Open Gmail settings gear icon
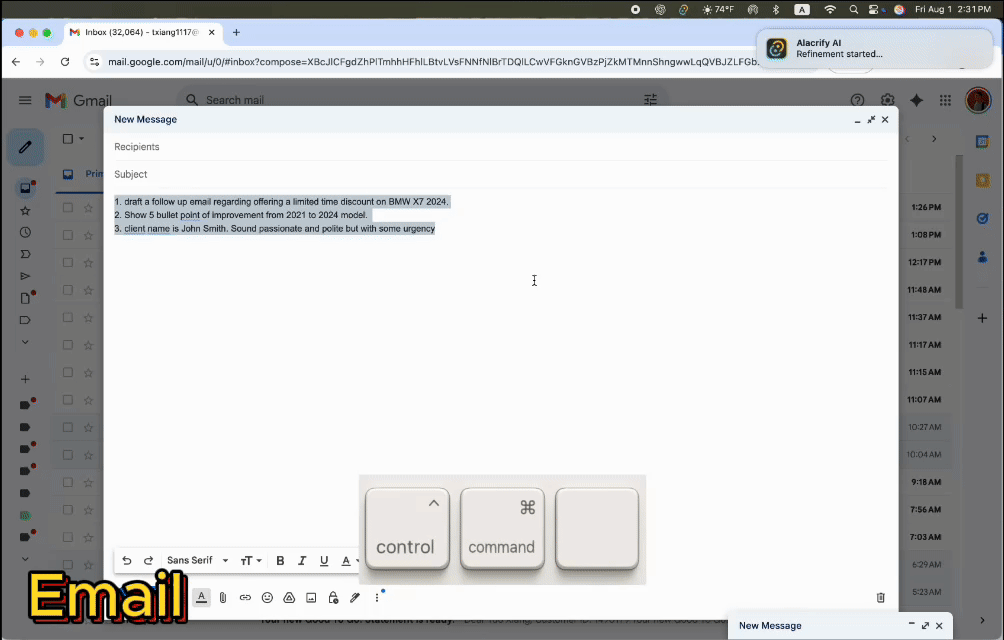Image resolution: width=1004 pixels, height=640 pixels. click(x=887, y=100)
